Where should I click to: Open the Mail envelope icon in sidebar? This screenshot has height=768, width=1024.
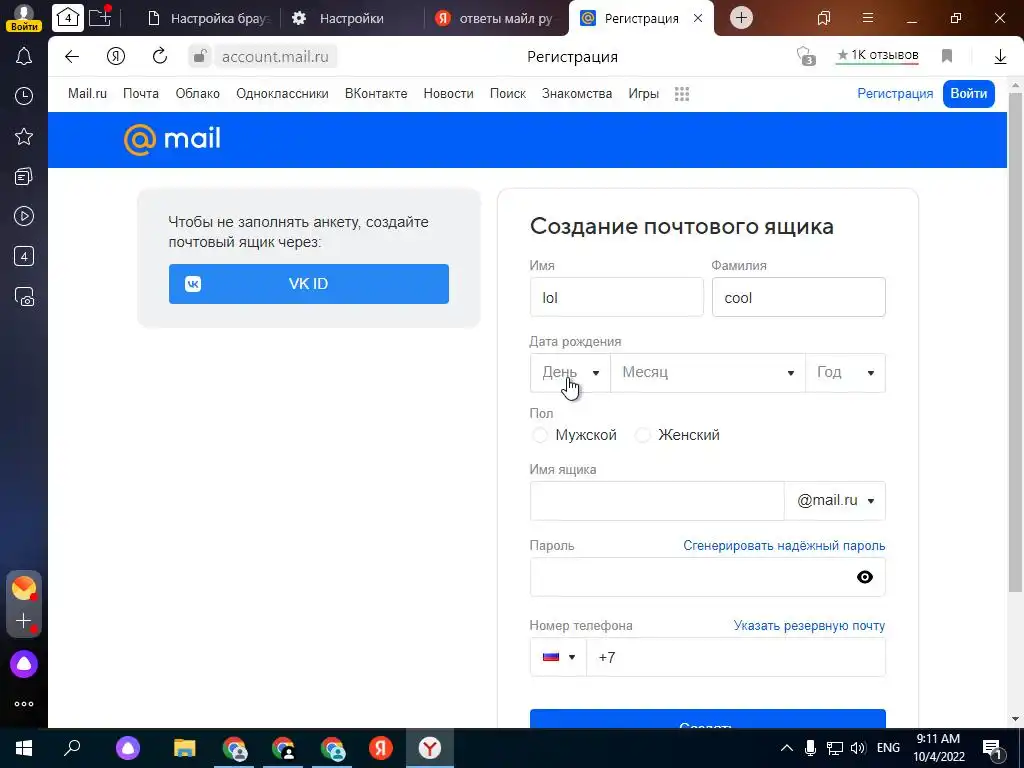point(24,588)
